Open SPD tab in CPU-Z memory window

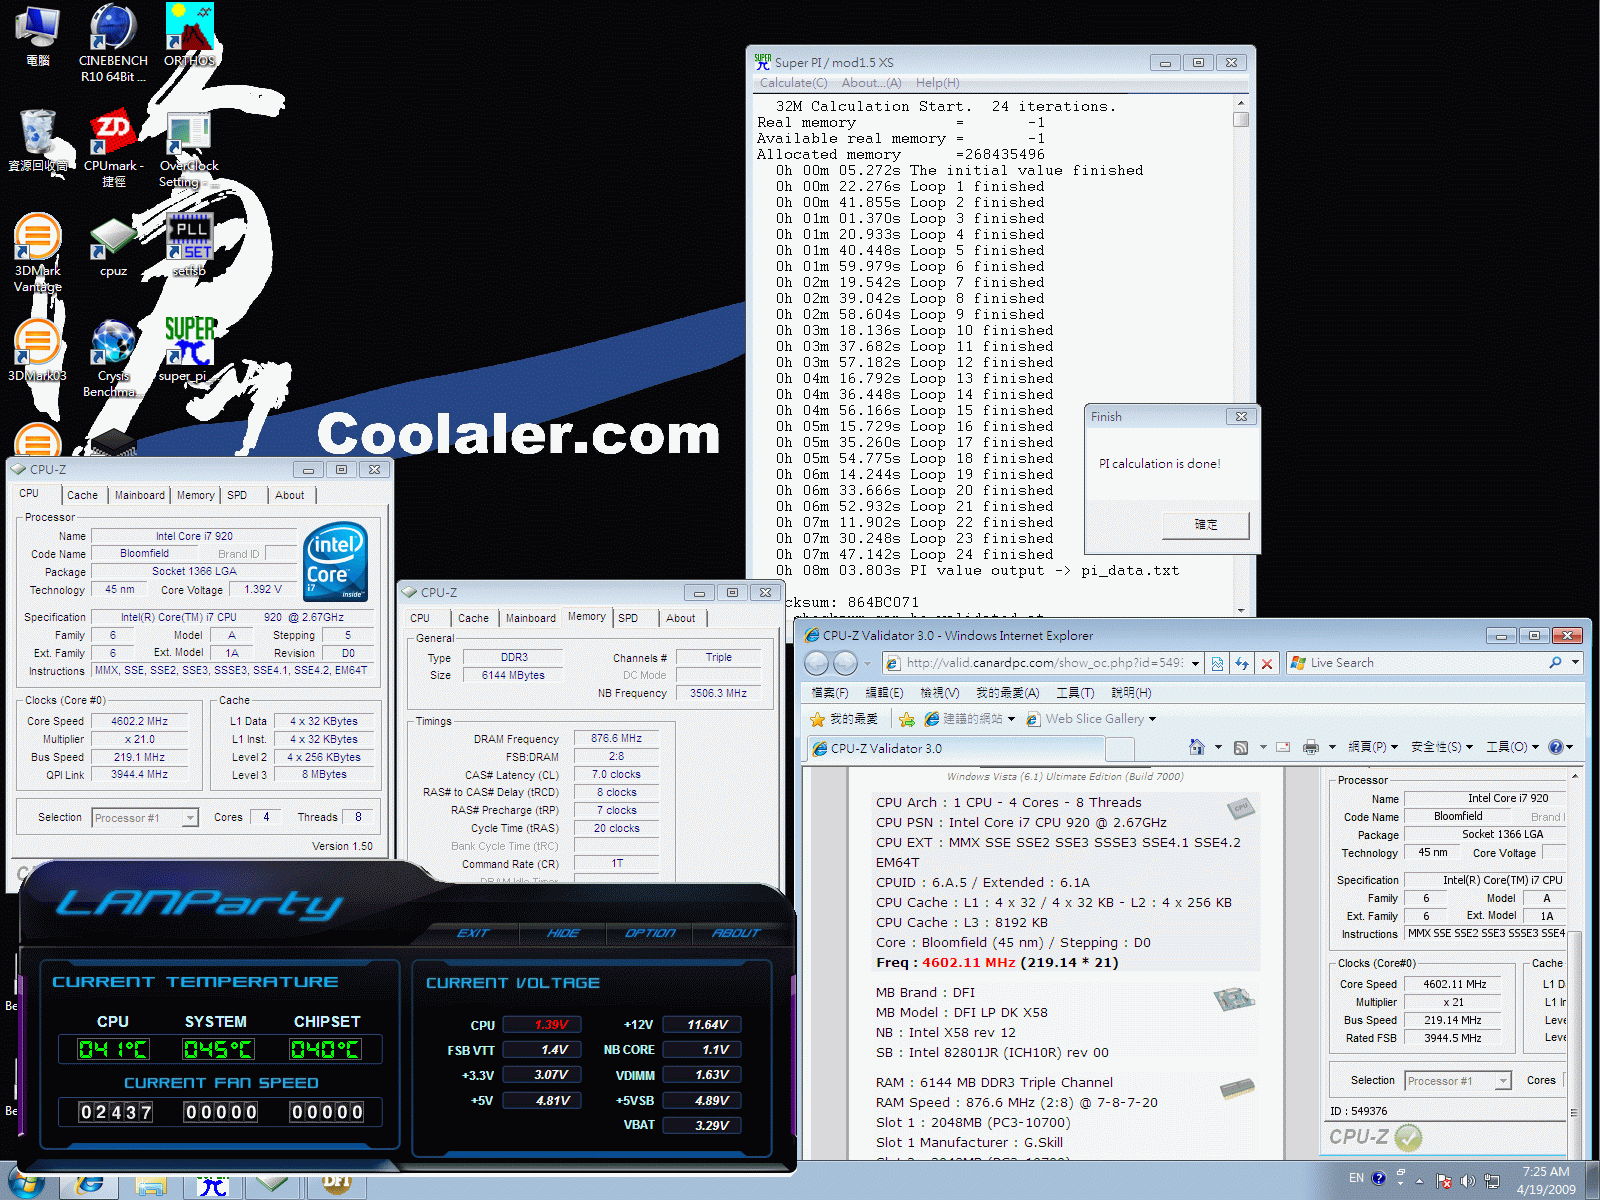coord(628,618)
